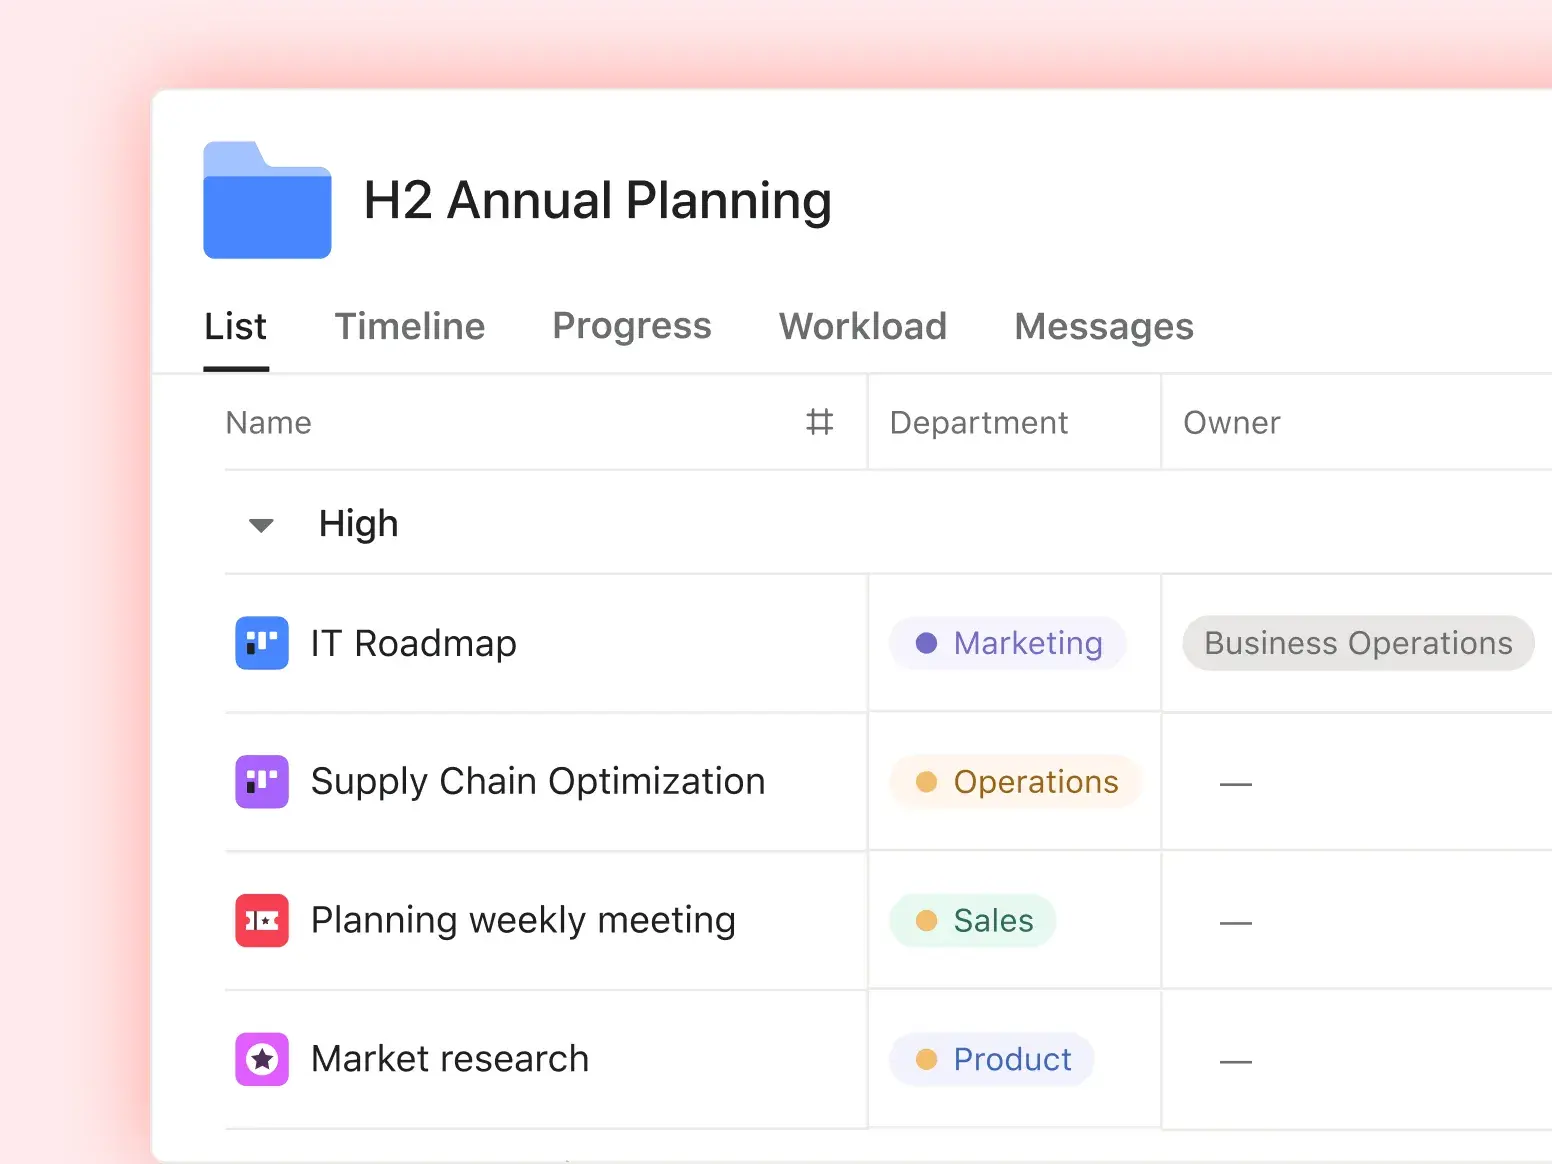This screenshot has width=1552, height=1164.
Task: Go to the Messages tab
Action: click(x=1103, y=326)
